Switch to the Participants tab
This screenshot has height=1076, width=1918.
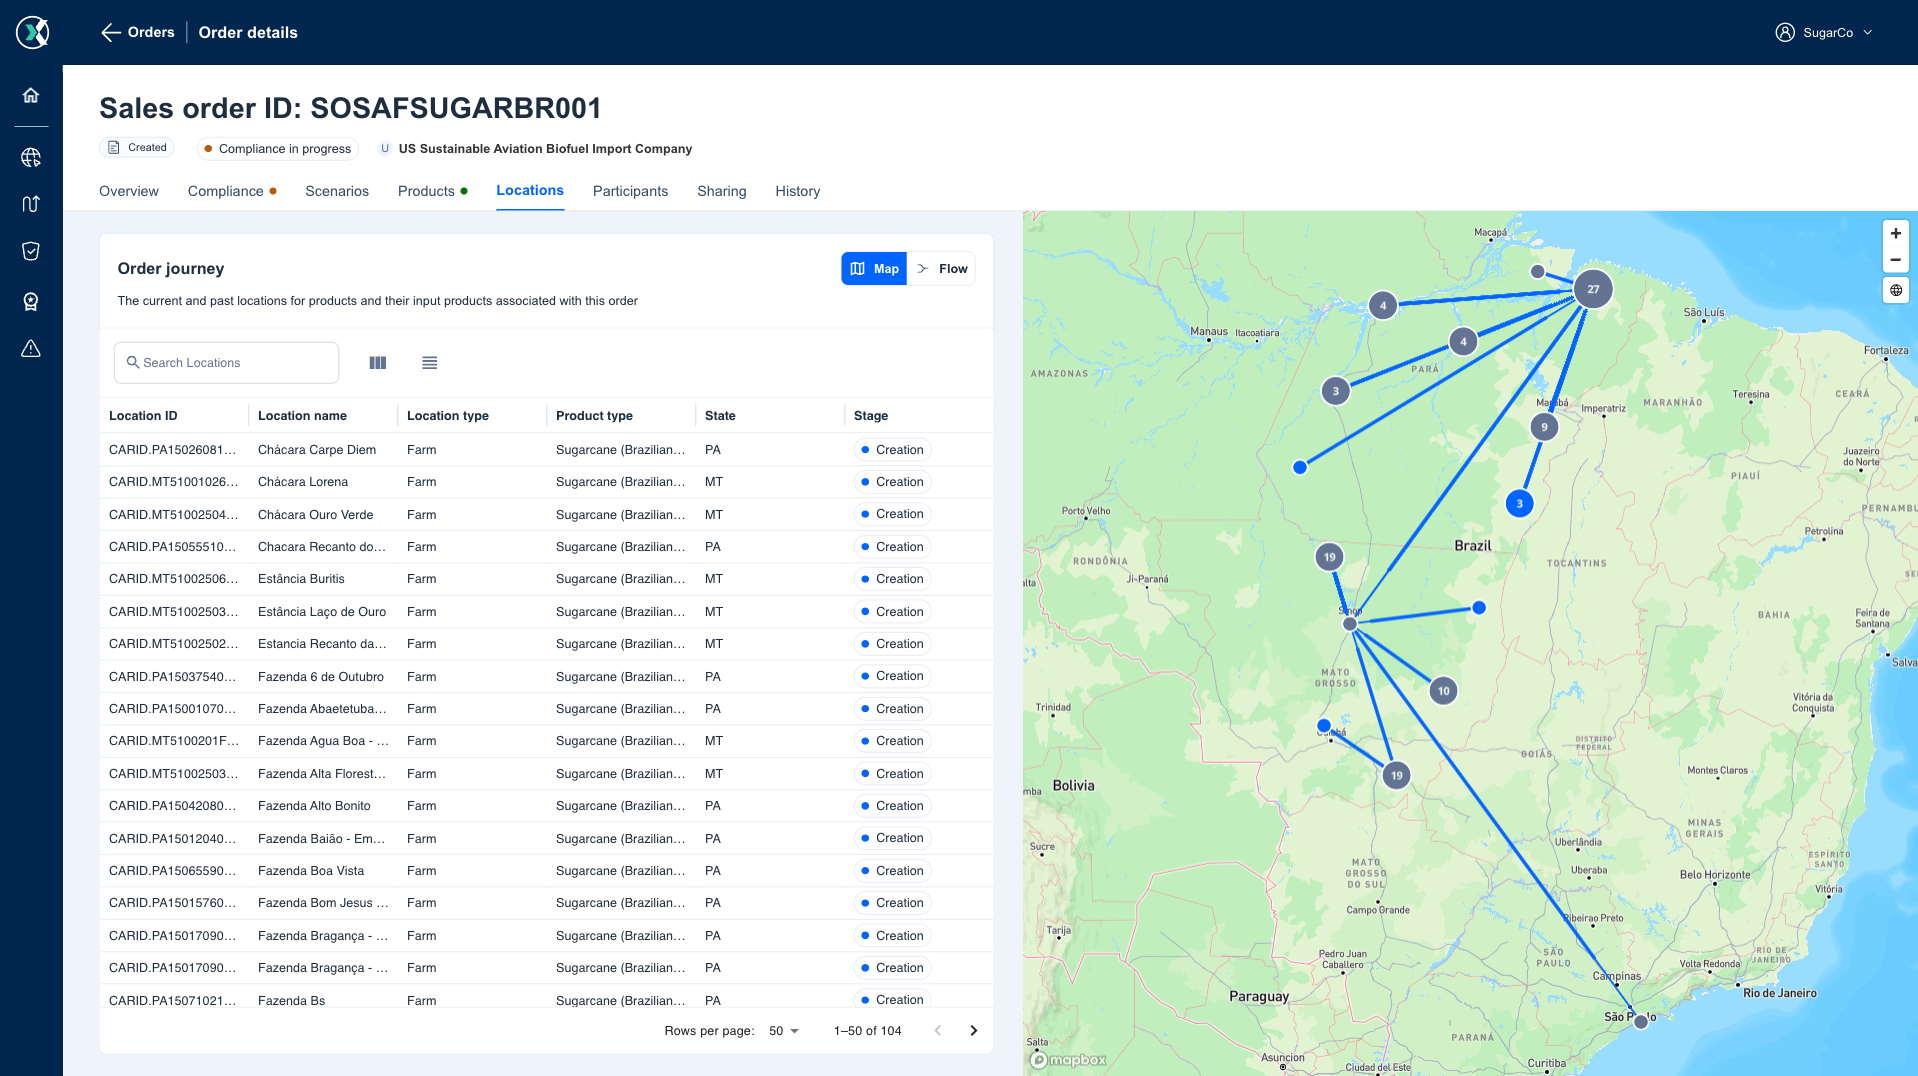pyautogui.click(x=630, y=191)
